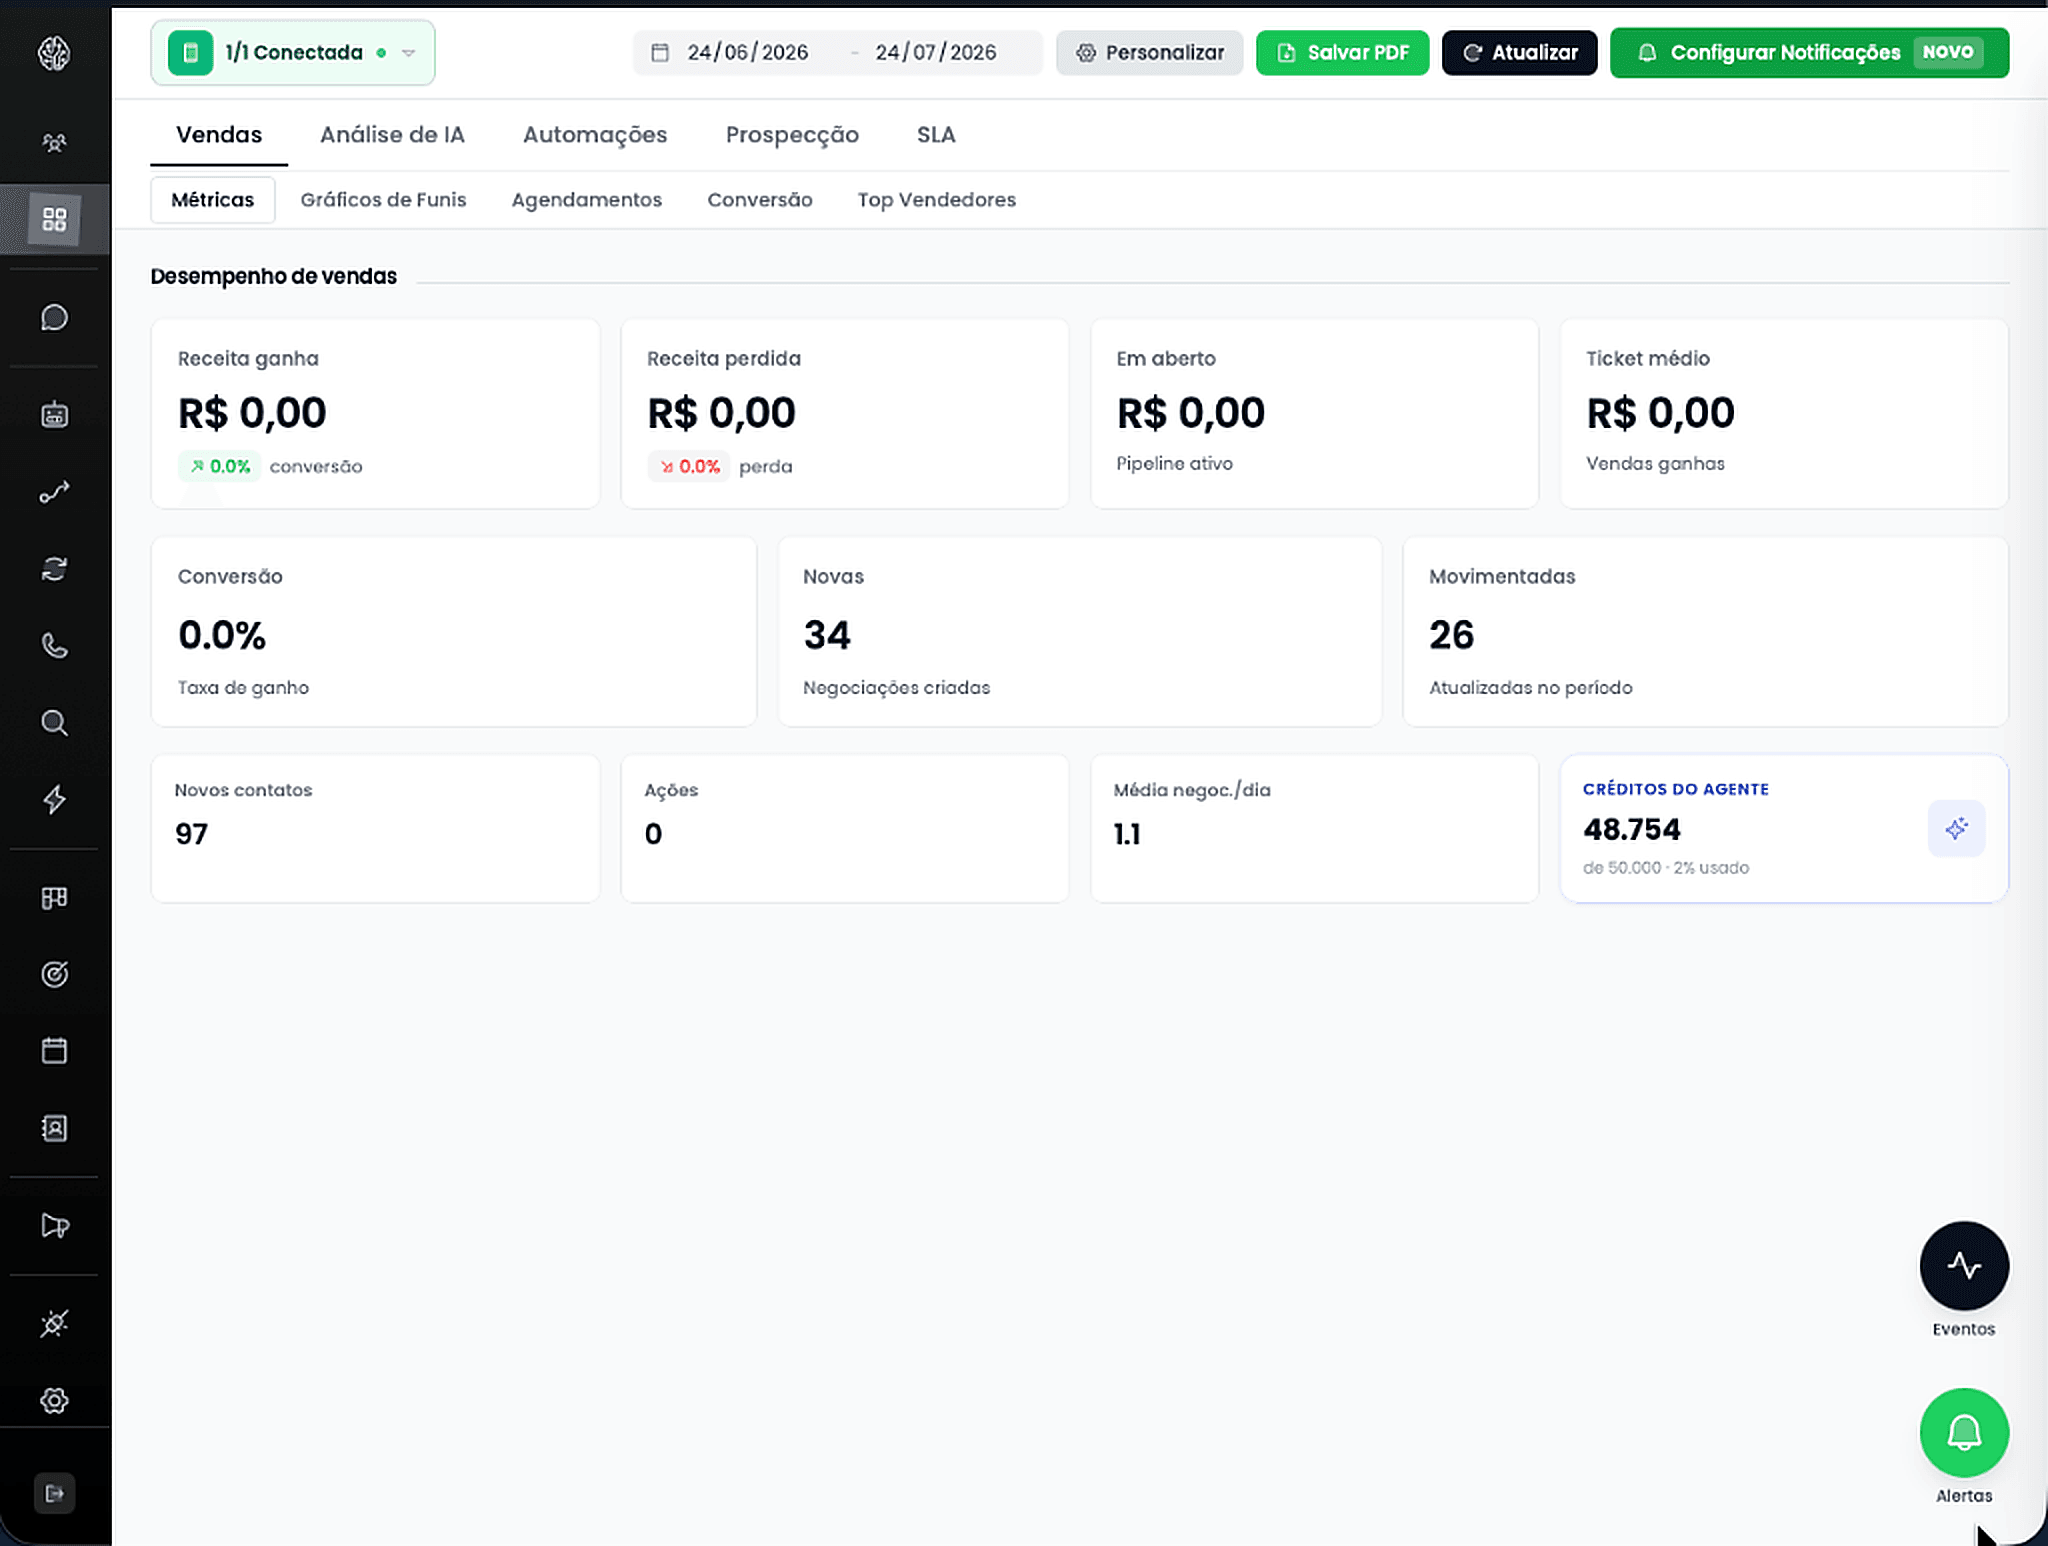The height and width of the screenshot is (1546, 2048).
Task: Open the Gráficos de Funis sub-tab
Action: 383,200
